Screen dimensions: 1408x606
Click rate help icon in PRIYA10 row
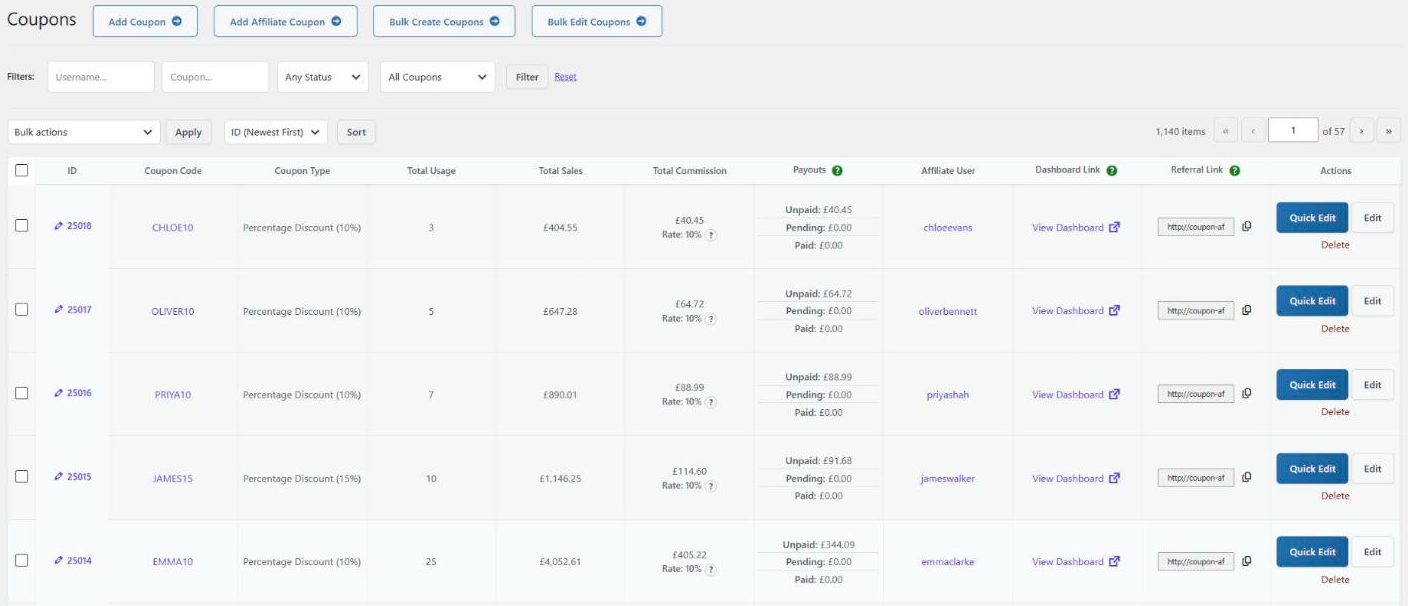point(711,402)
